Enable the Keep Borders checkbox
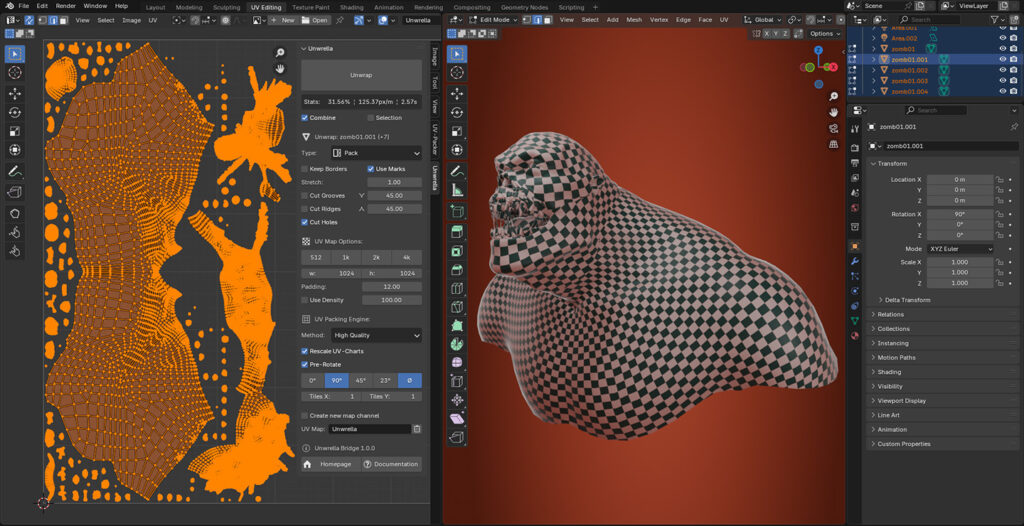 point(304,169)
